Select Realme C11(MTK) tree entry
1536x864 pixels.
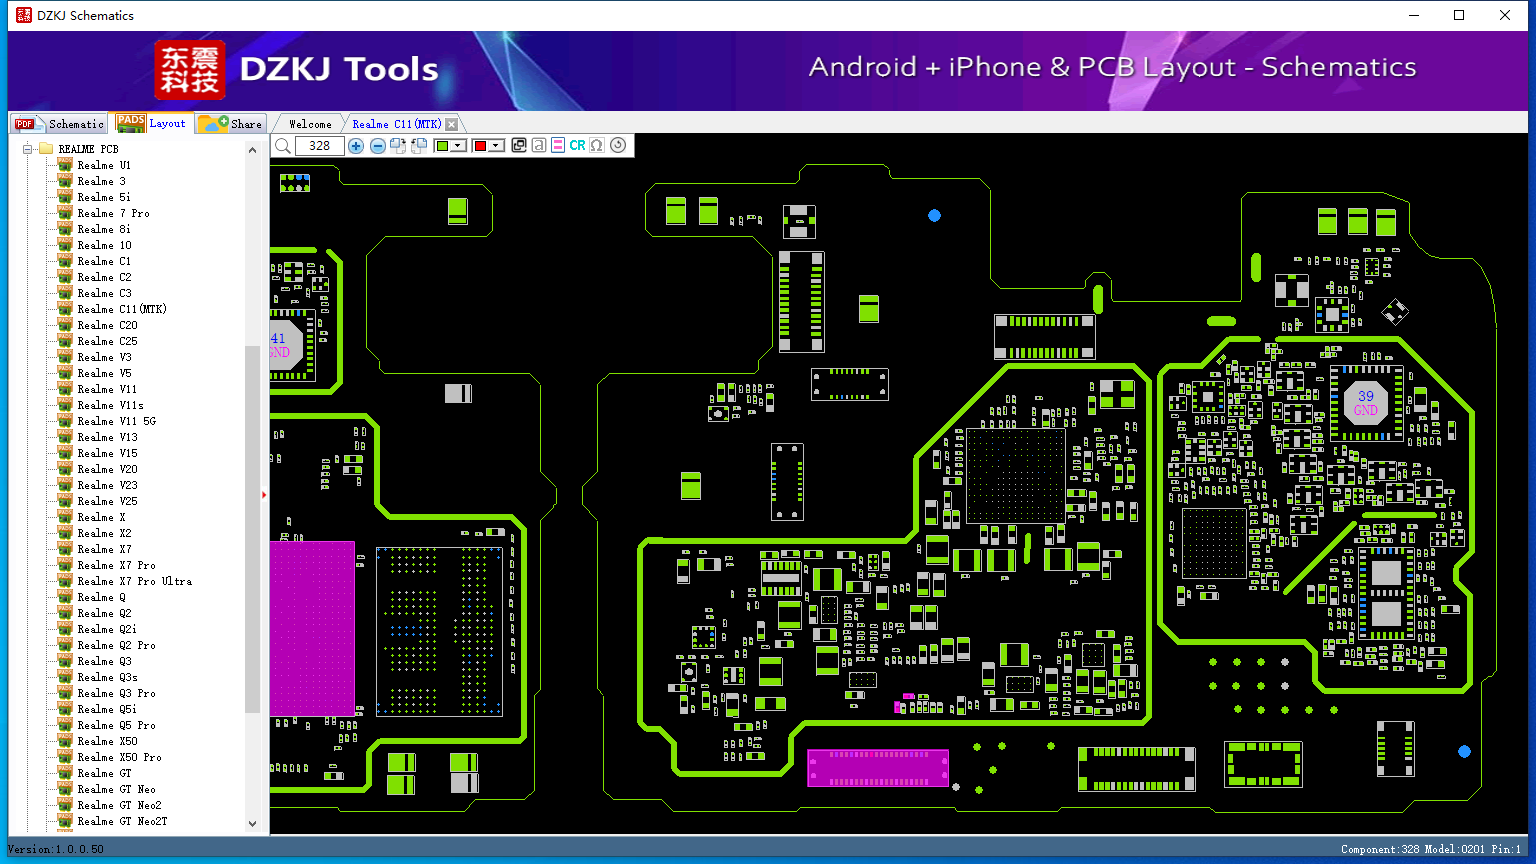pos(122,309)
